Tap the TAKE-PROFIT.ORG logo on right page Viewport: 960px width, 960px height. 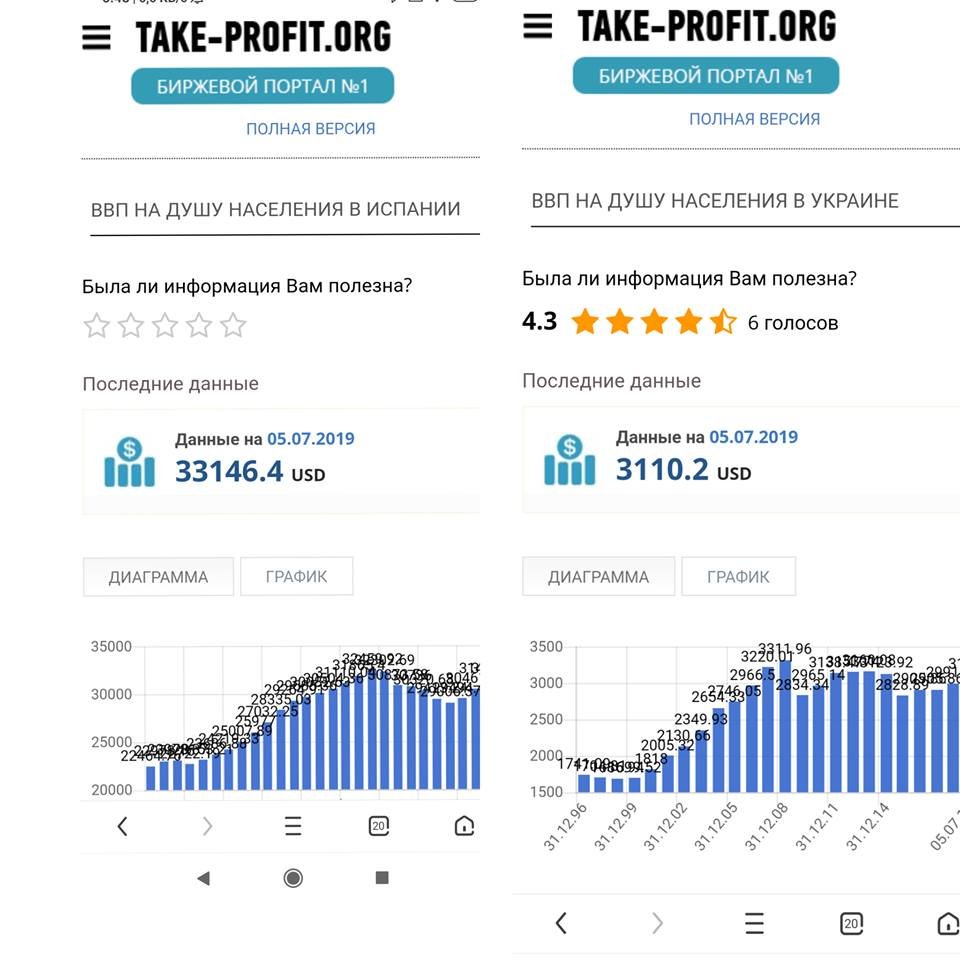707,26
